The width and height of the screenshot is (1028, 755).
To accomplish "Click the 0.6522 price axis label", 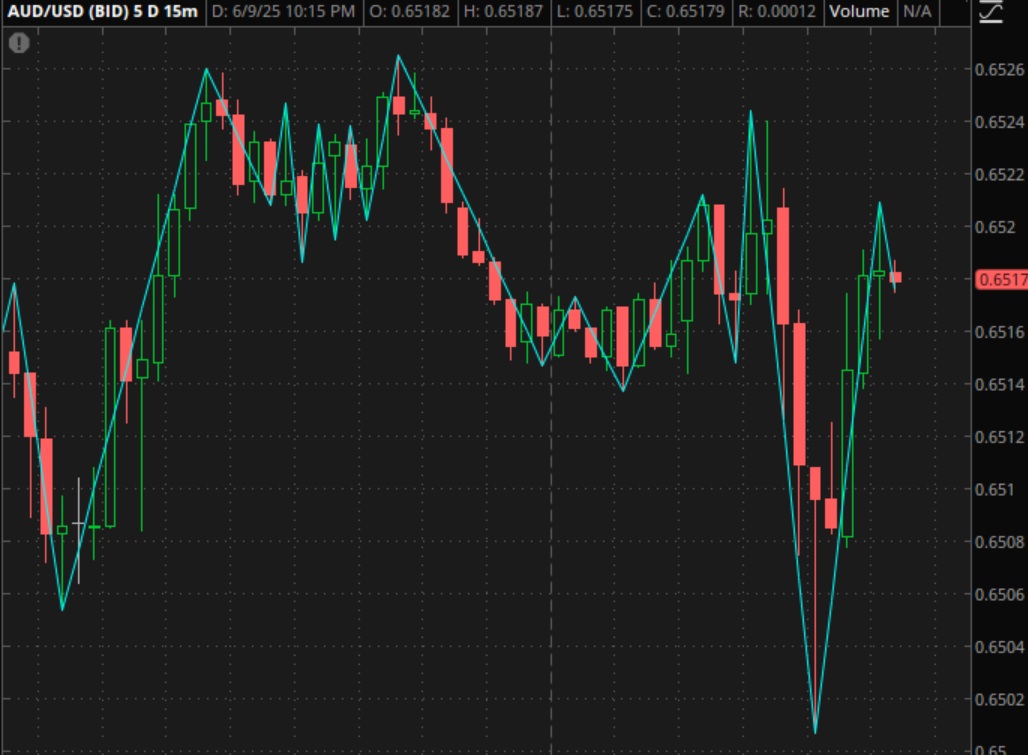I will (999, 174).
